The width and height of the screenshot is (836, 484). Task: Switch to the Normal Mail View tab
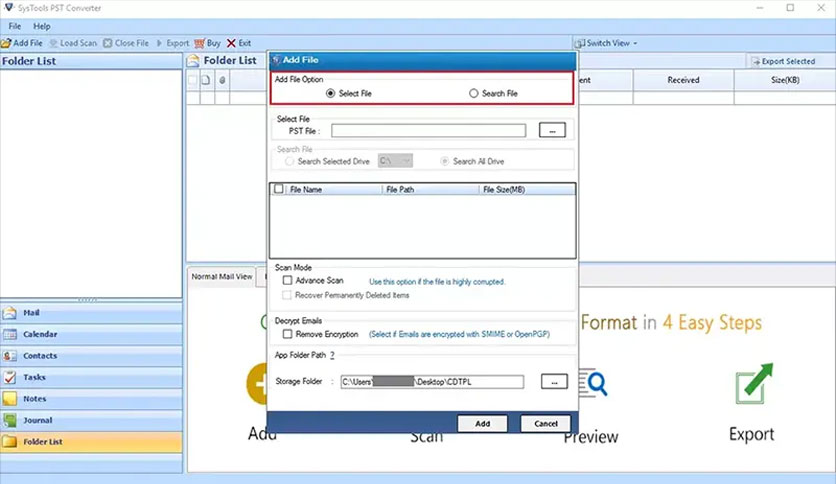[222, 277]
